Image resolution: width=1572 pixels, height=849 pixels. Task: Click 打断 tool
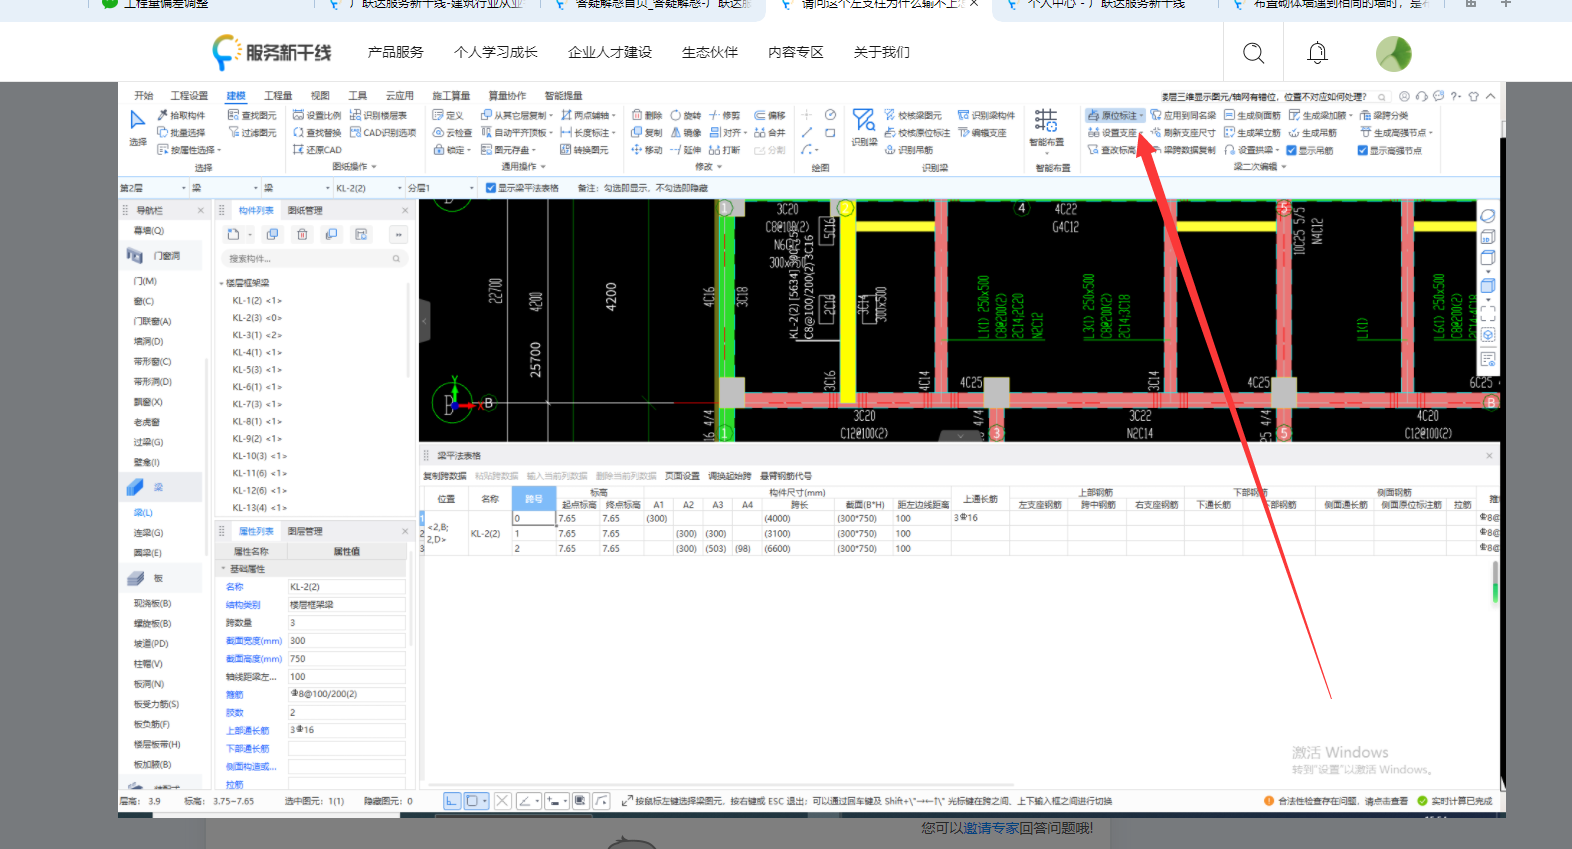pos(725,150)
